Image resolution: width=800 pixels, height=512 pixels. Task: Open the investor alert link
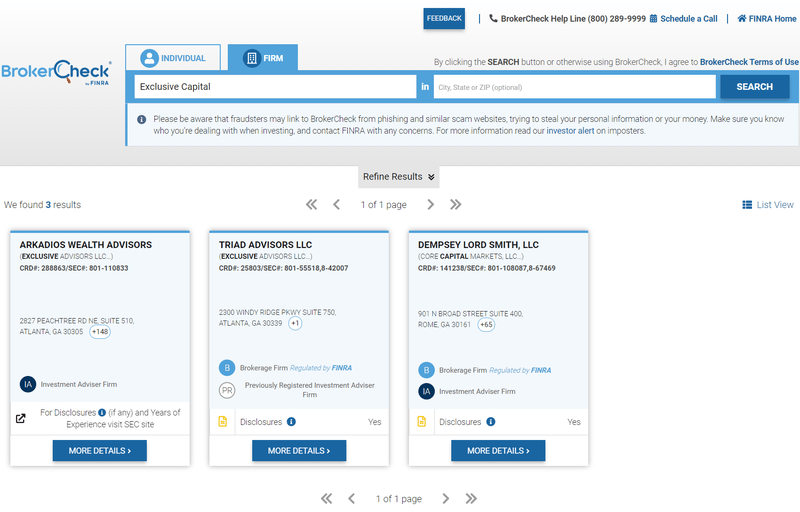(570, 131)
